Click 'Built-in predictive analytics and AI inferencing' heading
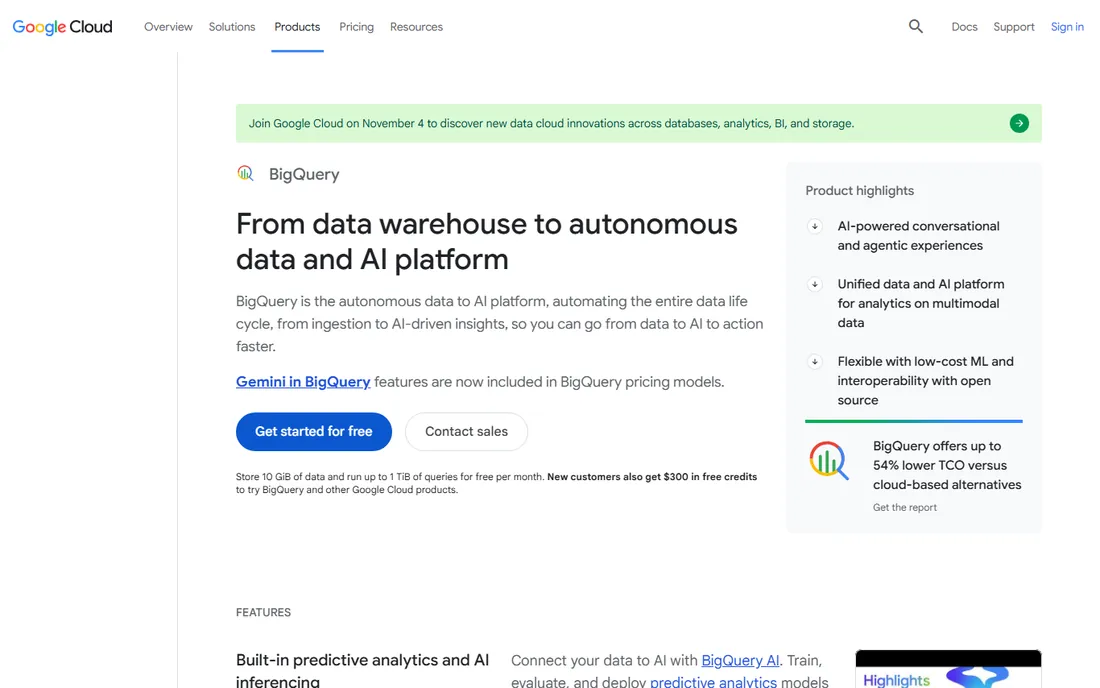1100x688 pixels. pyautogui.click(x=362, y=670)
